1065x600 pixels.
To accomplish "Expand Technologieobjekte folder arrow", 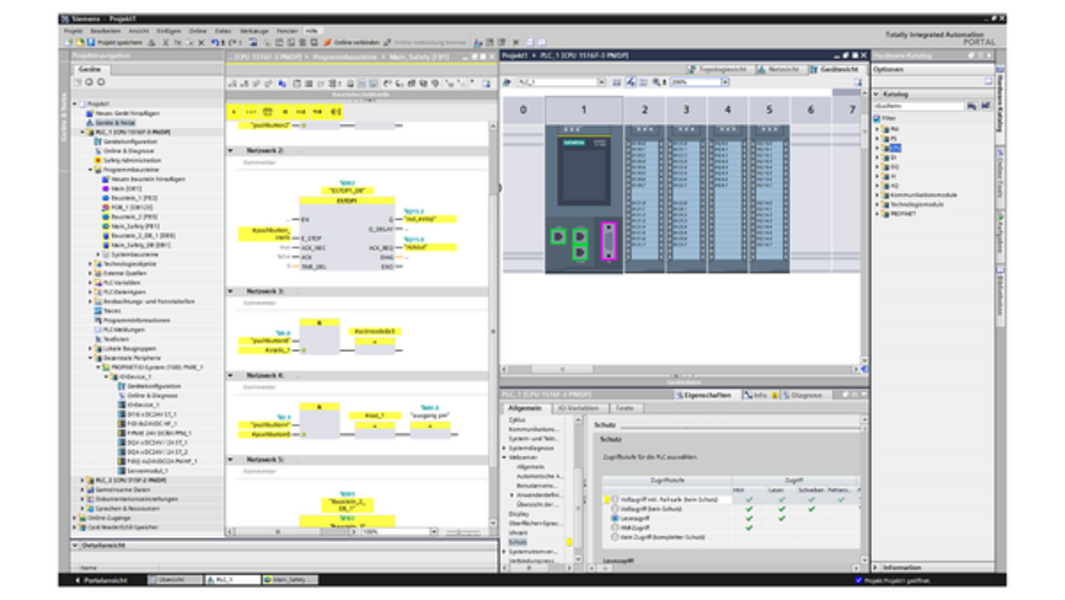I will tap(90, 264).
